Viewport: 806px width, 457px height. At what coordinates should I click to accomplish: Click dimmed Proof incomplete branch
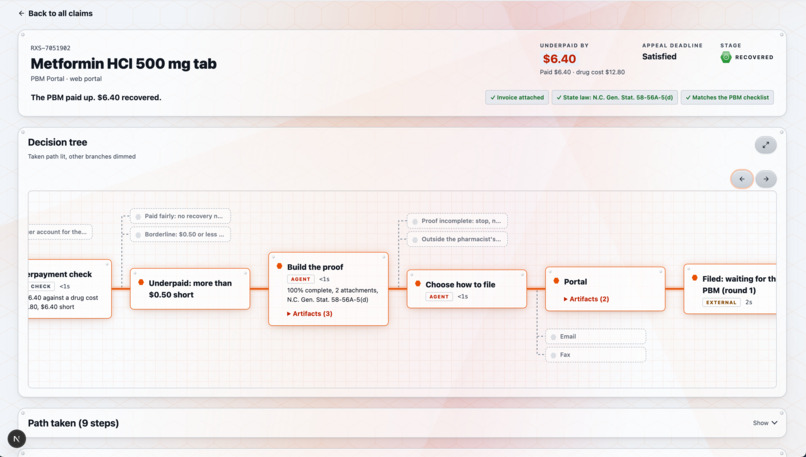[457, 221]
